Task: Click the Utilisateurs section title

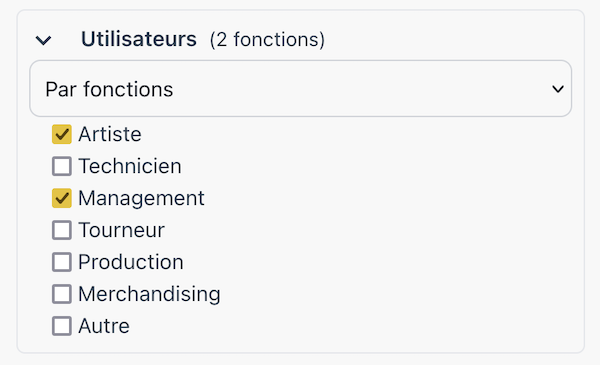Action: click(139, 39)
